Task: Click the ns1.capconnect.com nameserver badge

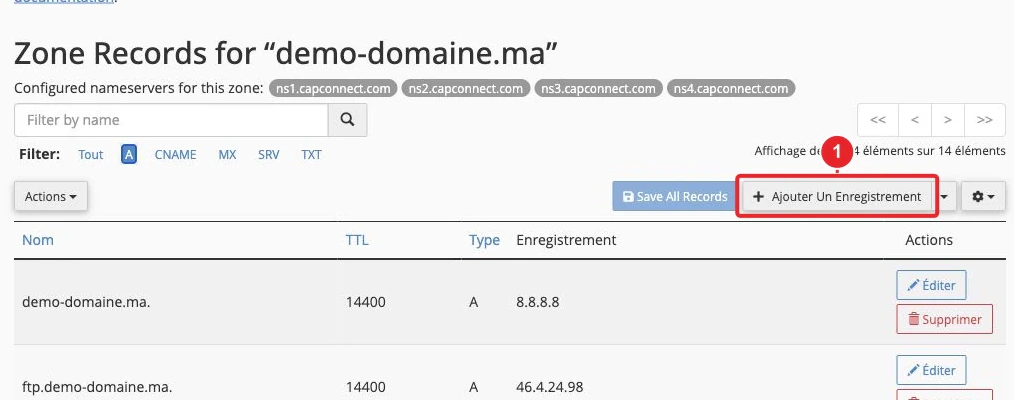Action: (333, 89)
